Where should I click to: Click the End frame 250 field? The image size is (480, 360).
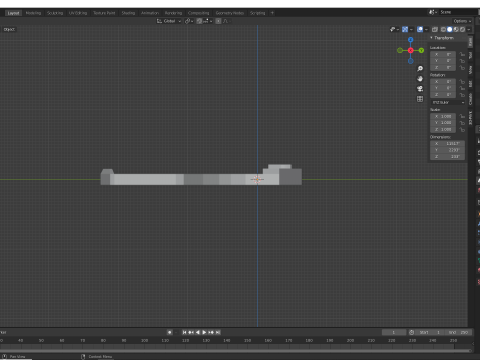click(x=458, y=332)
